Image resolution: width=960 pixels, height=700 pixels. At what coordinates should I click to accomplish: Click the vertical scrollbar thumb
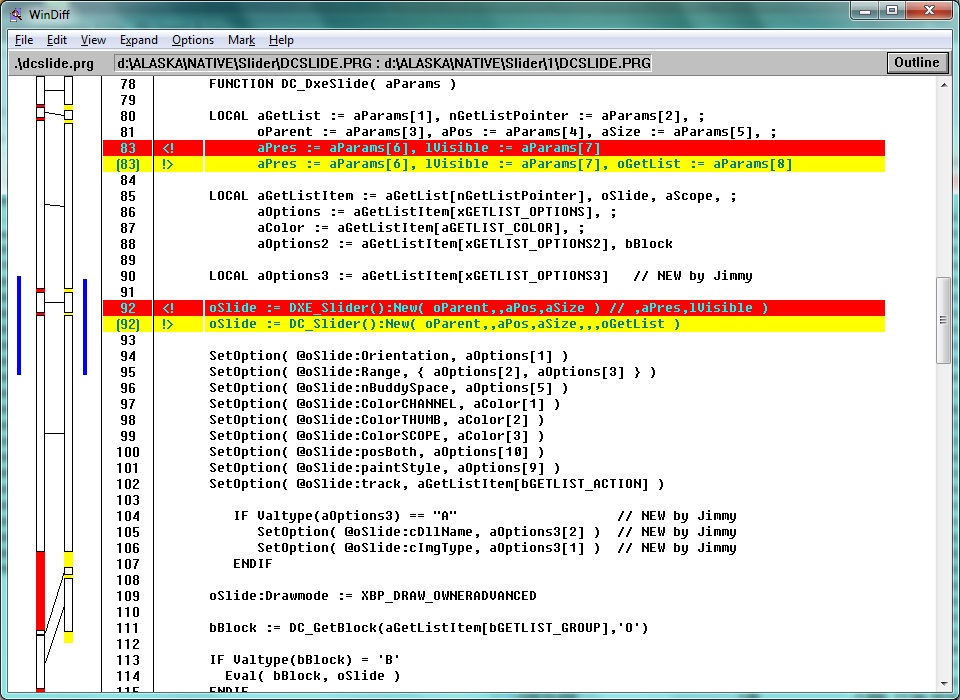point(944,320)
